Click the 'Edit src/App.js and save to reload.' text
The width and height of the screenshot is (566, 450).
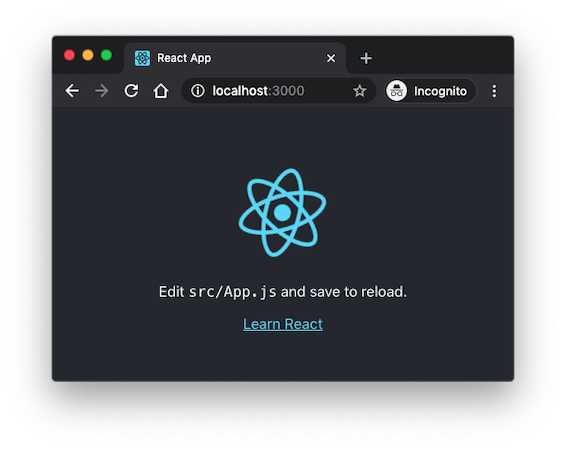point(283,292)
